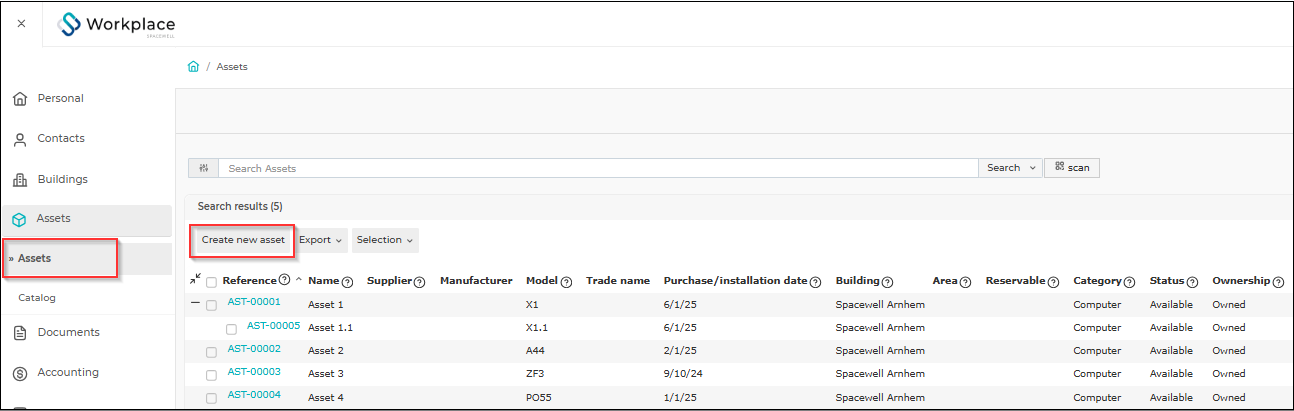1294x411 pixels.
Task: Open the AST-00003 asset link
Action: coord(254,372)
